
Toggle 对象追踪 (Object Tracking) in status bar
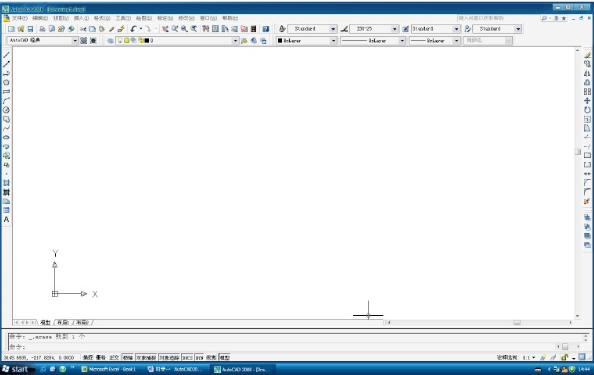[169, 357]
